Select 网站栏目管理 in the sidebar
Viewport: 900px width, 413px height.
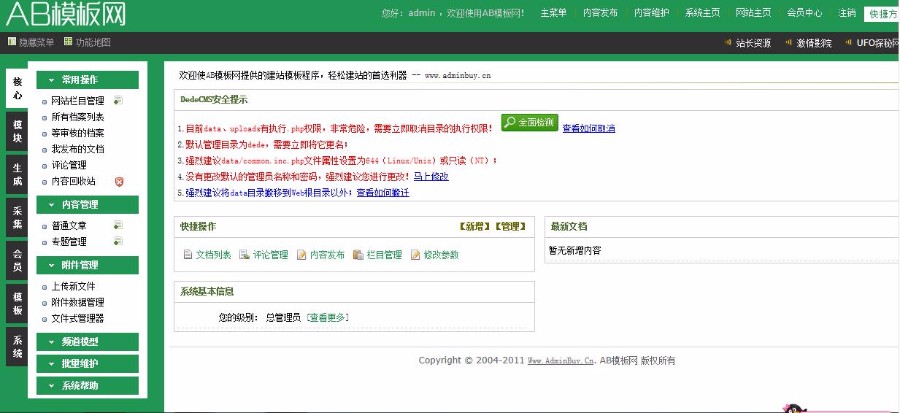pyautogui.click(x=78, y=101)
